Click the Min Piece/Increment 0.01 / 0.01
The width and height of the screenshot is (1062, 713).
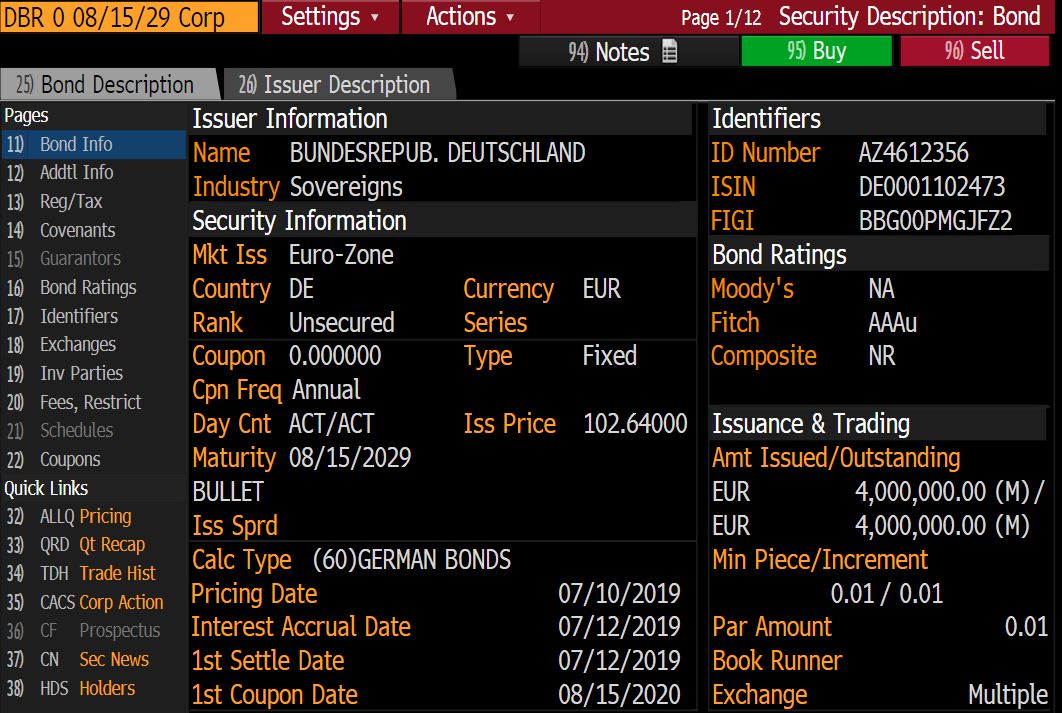[887, 594]
